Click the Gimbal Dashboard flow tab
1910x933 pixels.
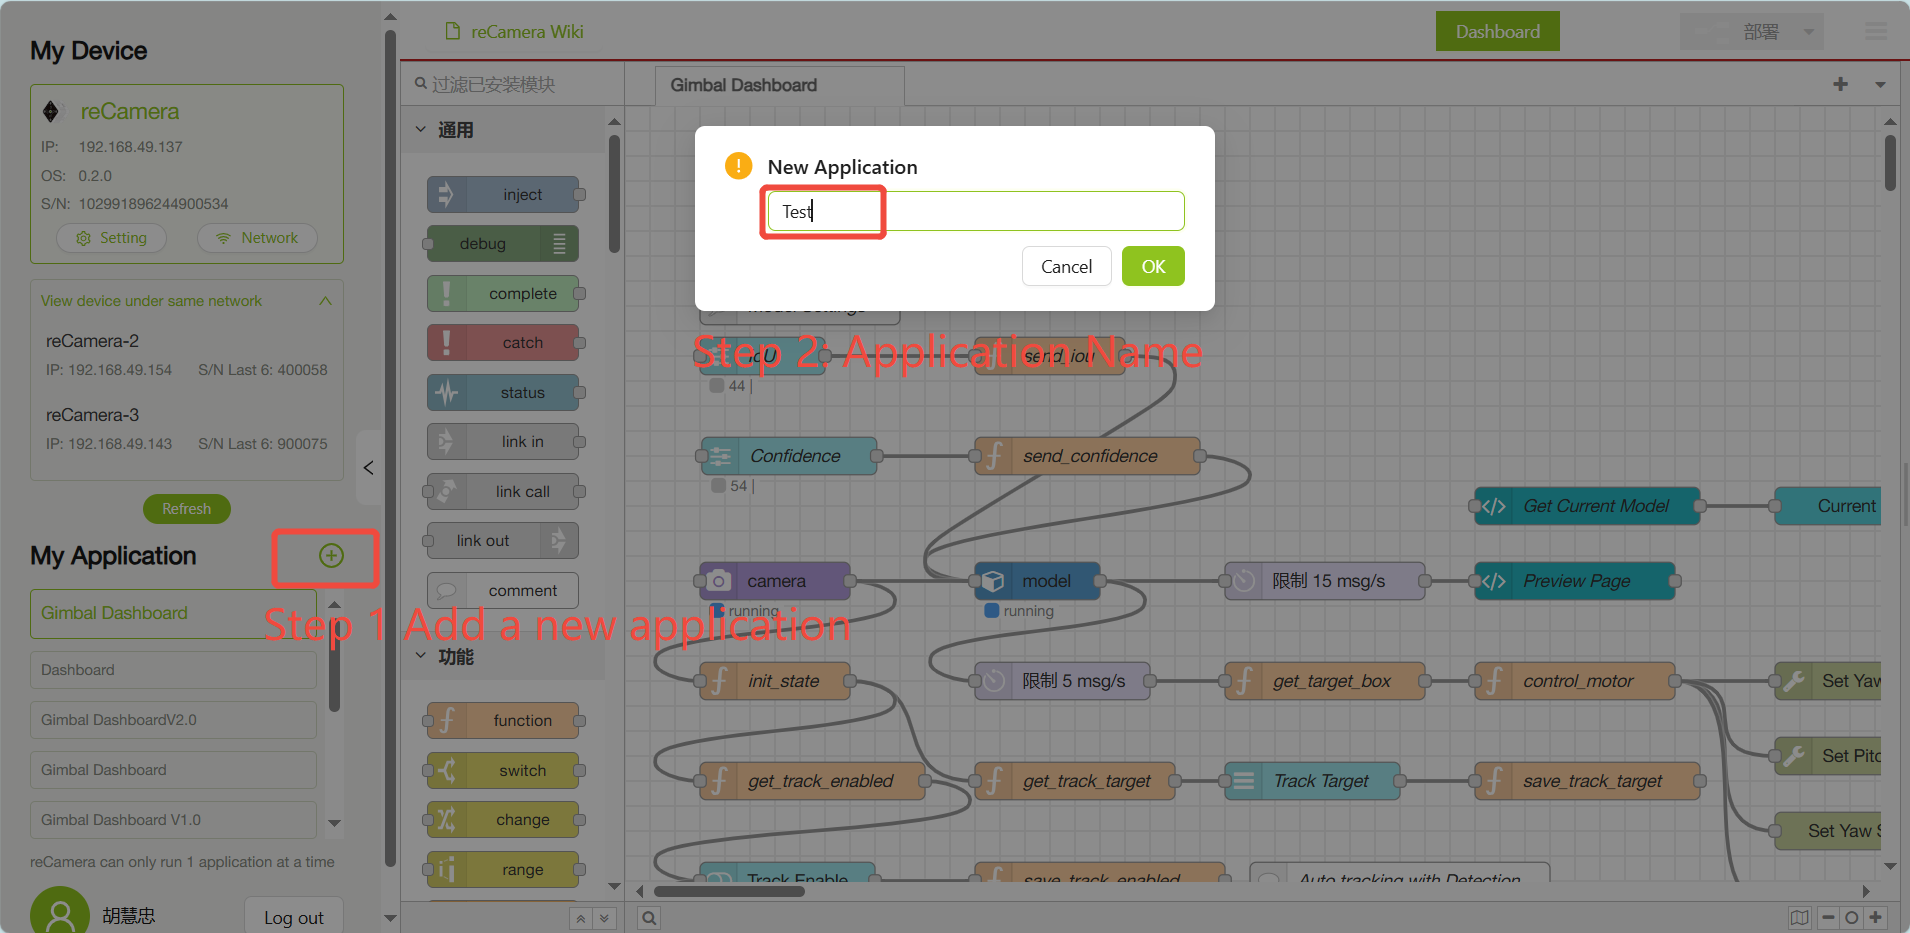pos(780,86)
